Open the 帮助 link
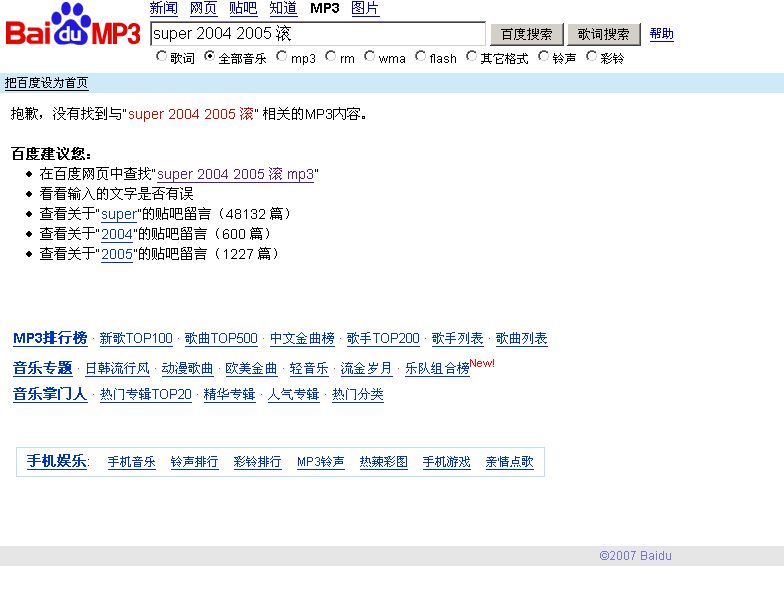The height and width of the screenshot is (589, 784). (662, 34)
